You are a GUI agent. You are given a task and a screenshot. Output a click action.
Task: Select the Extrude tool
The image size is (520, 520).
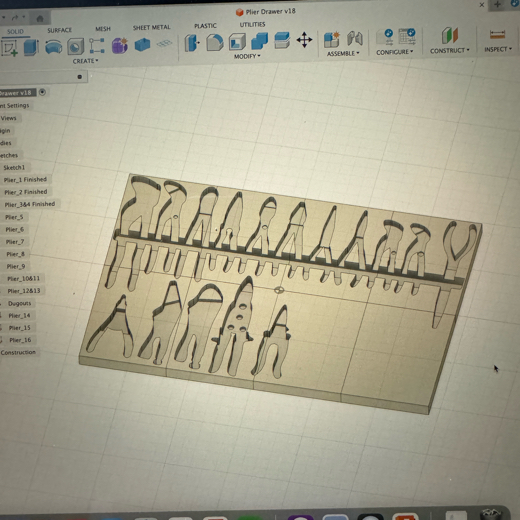click(x=31, y=47)
